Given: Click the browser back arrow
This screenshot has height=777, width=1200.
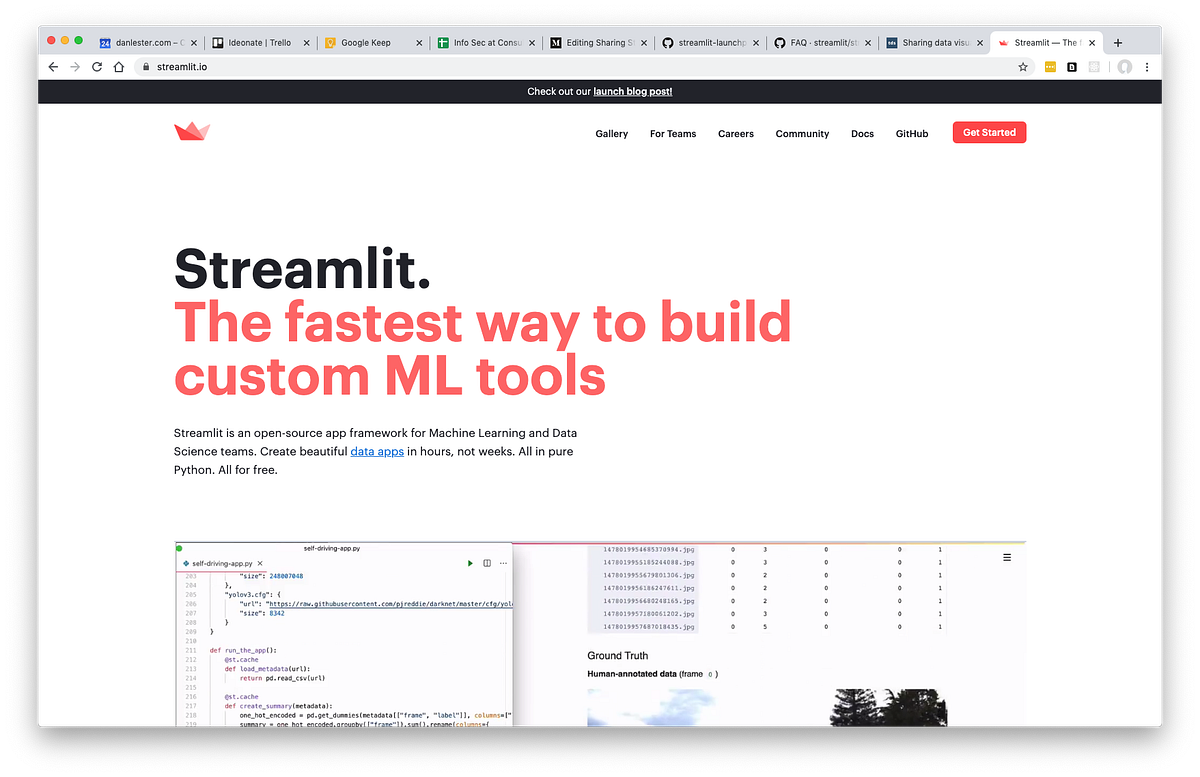Looking at the screenshot, I should (53, 66).
